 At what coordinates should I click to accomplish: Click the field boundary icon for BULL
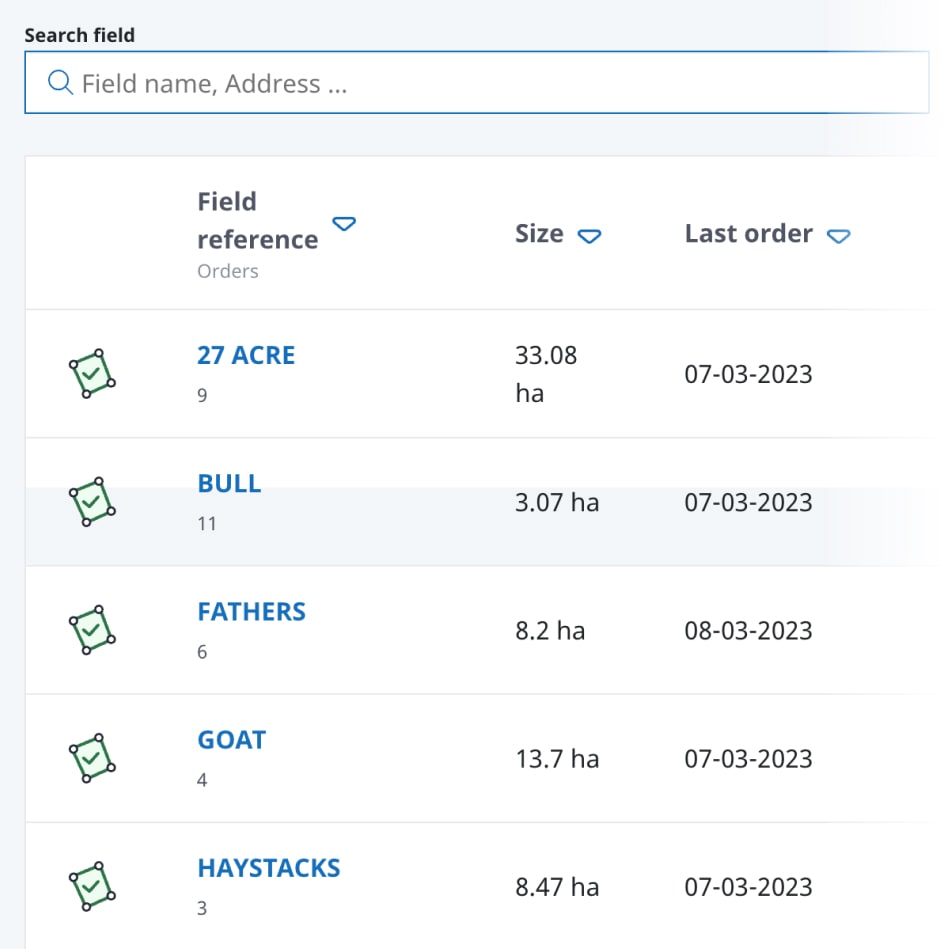(92, 502)
